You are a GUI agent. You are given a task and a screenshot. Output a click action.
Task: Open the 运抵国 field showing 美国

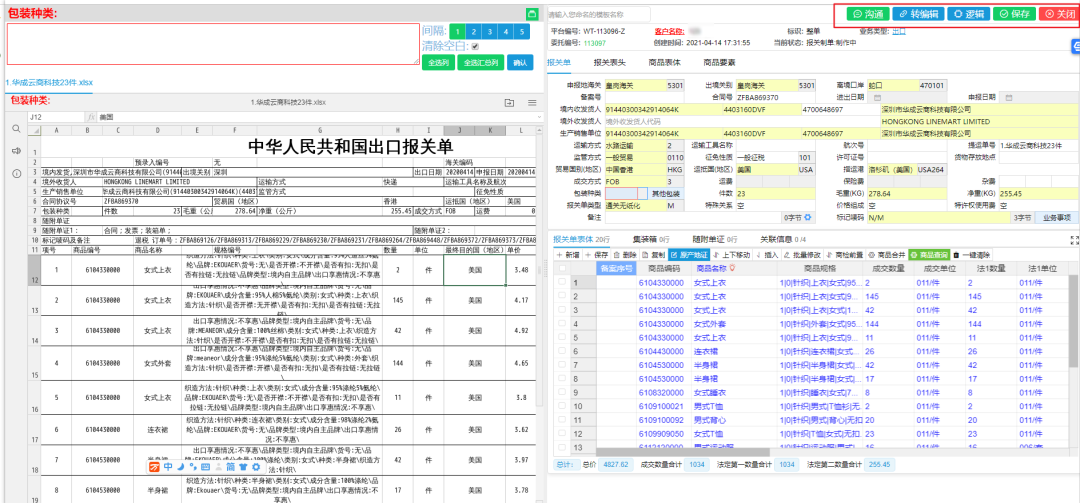tap(767, 170)
